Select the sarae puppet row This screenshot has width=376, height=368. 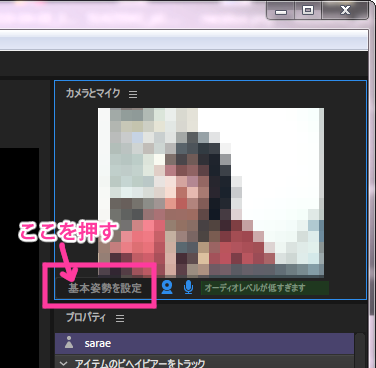click(204, 343)
